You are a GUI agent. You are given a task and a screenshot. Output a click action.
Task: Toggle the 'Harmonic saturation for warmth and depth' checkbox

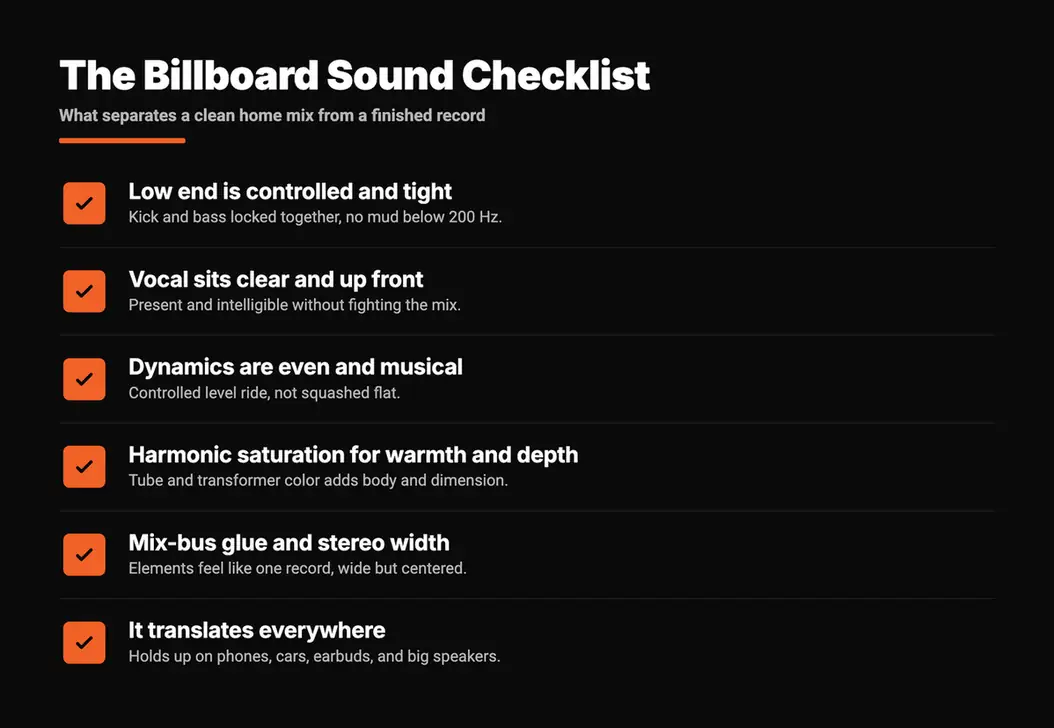(84, 467)
